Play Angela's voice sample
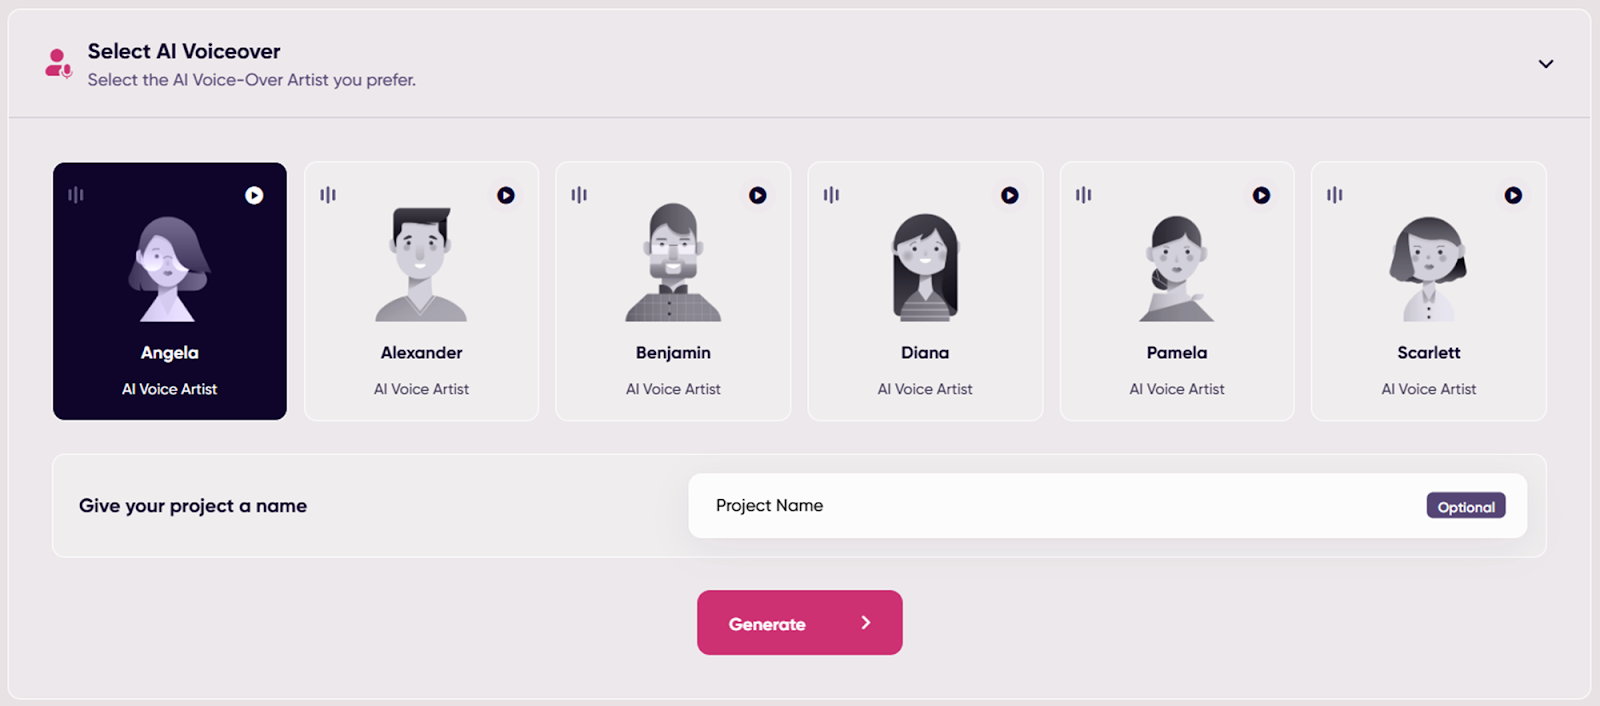This screenshot has width=1600, height=706. [254, 195]
